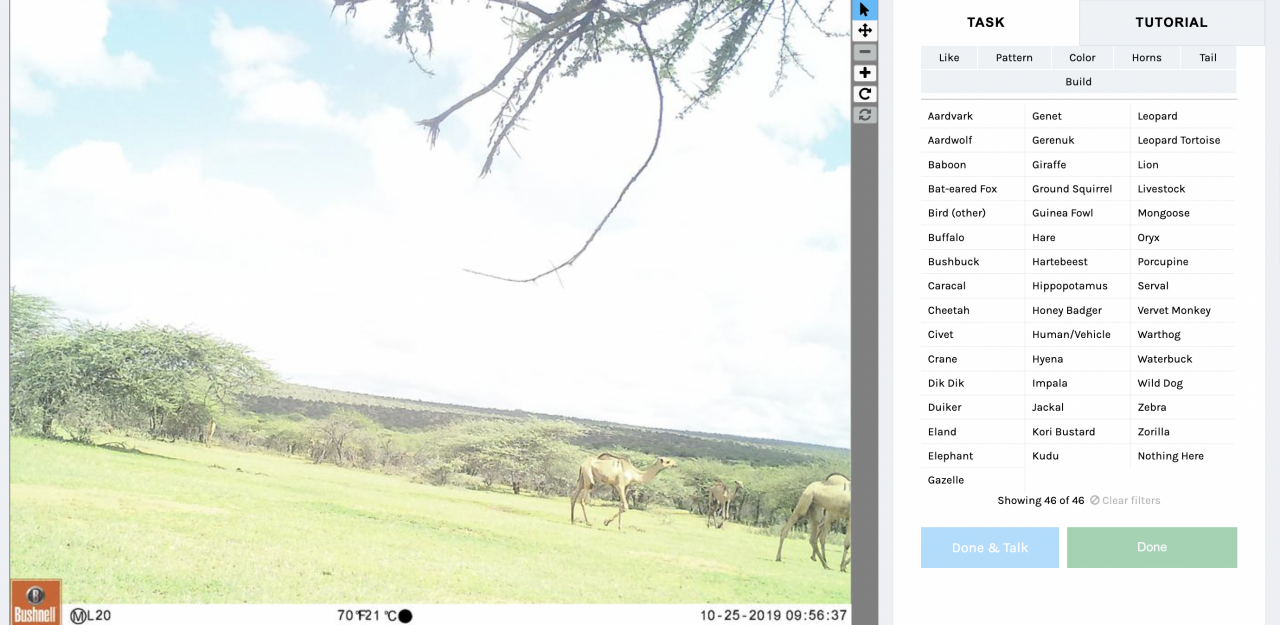Click the Done & Talk button
The image size is (1280, 625).
(990, 548)
